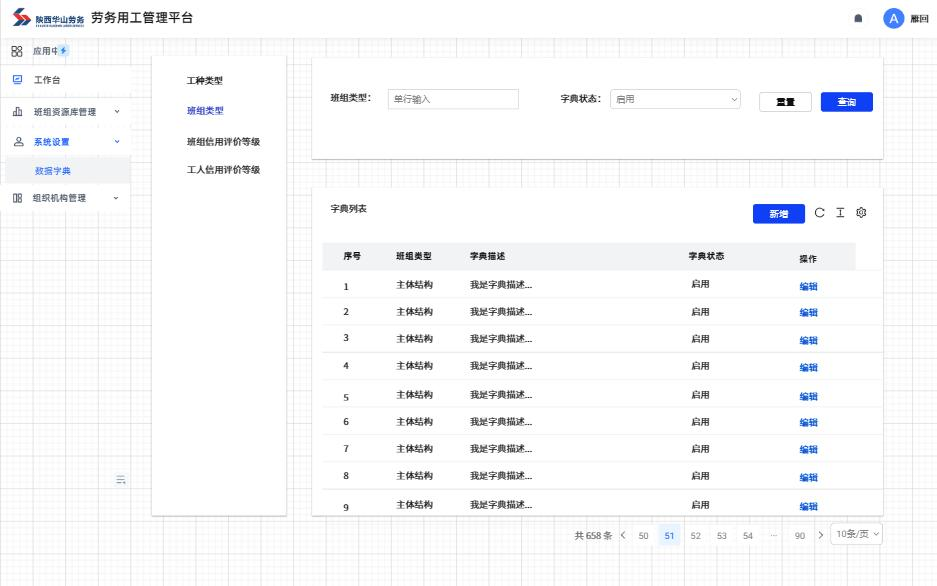Open the 工作台 menu item
This screenshot has width=937, height=586.
coord(47,80)
